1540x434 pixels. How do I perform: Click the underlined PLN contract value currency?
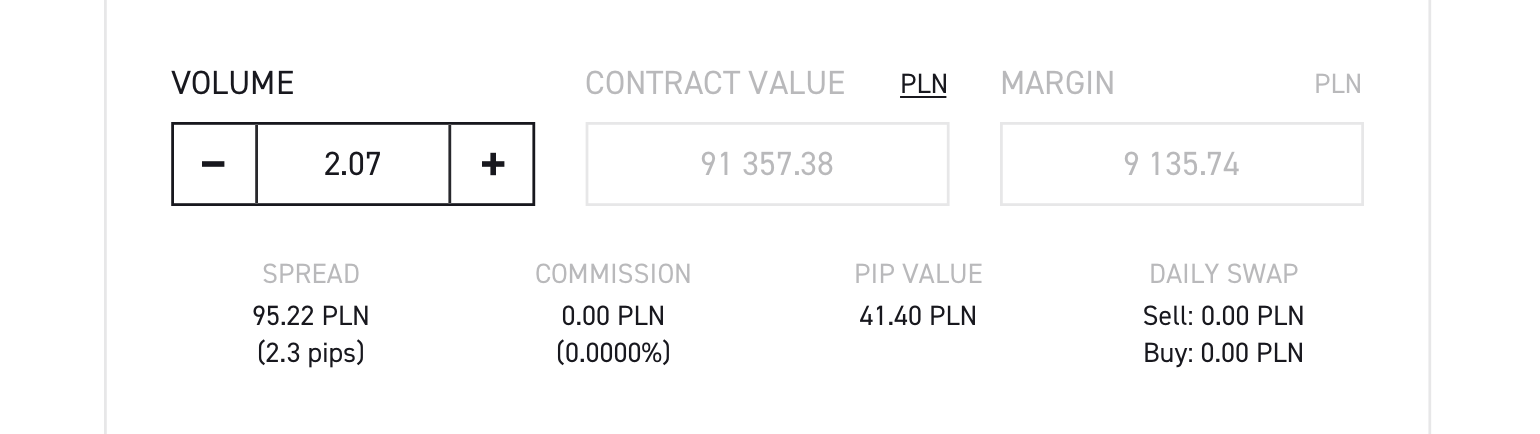[923, 84]
